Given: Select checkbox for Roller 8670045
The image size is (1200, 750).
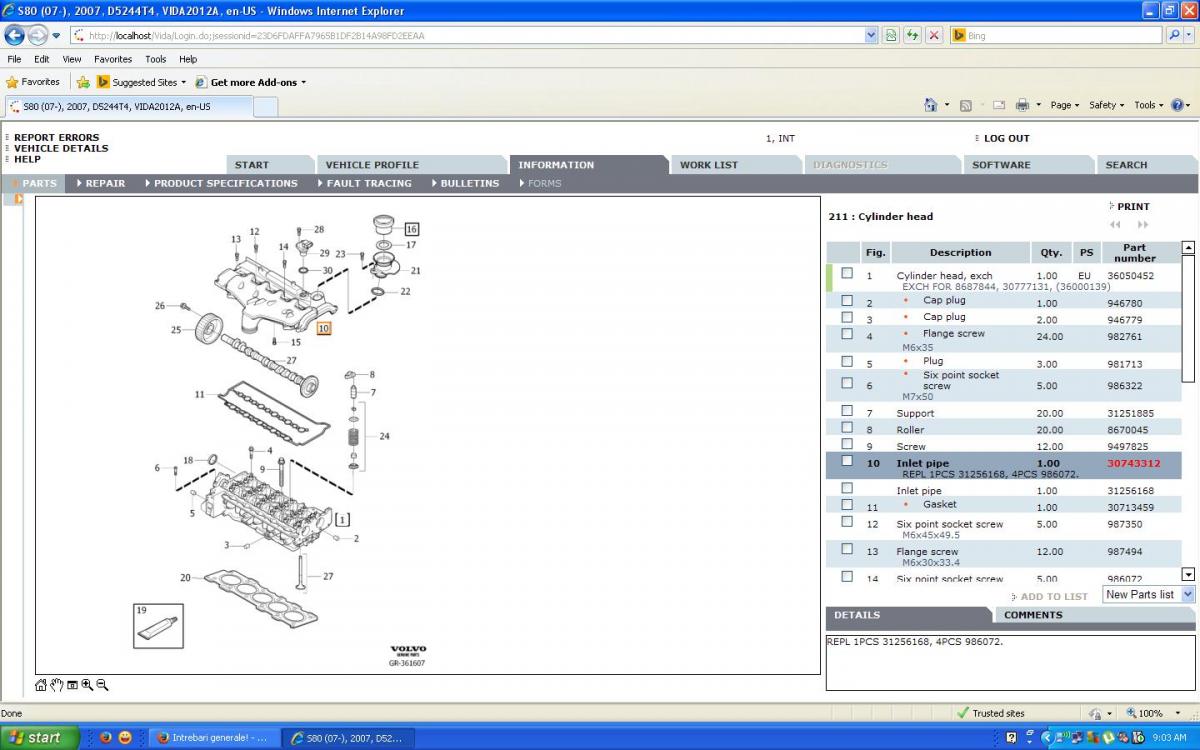Looking at the screenshot, I should click(x=847, y=427).
